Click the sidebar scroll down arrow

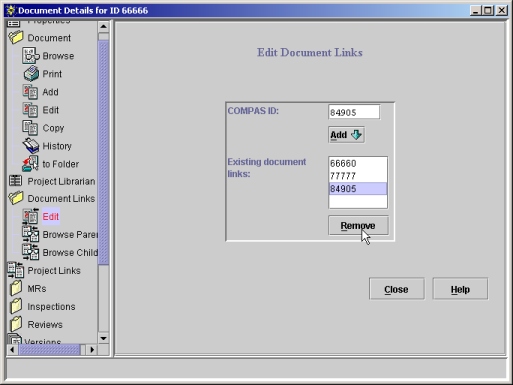coord(103,339)
